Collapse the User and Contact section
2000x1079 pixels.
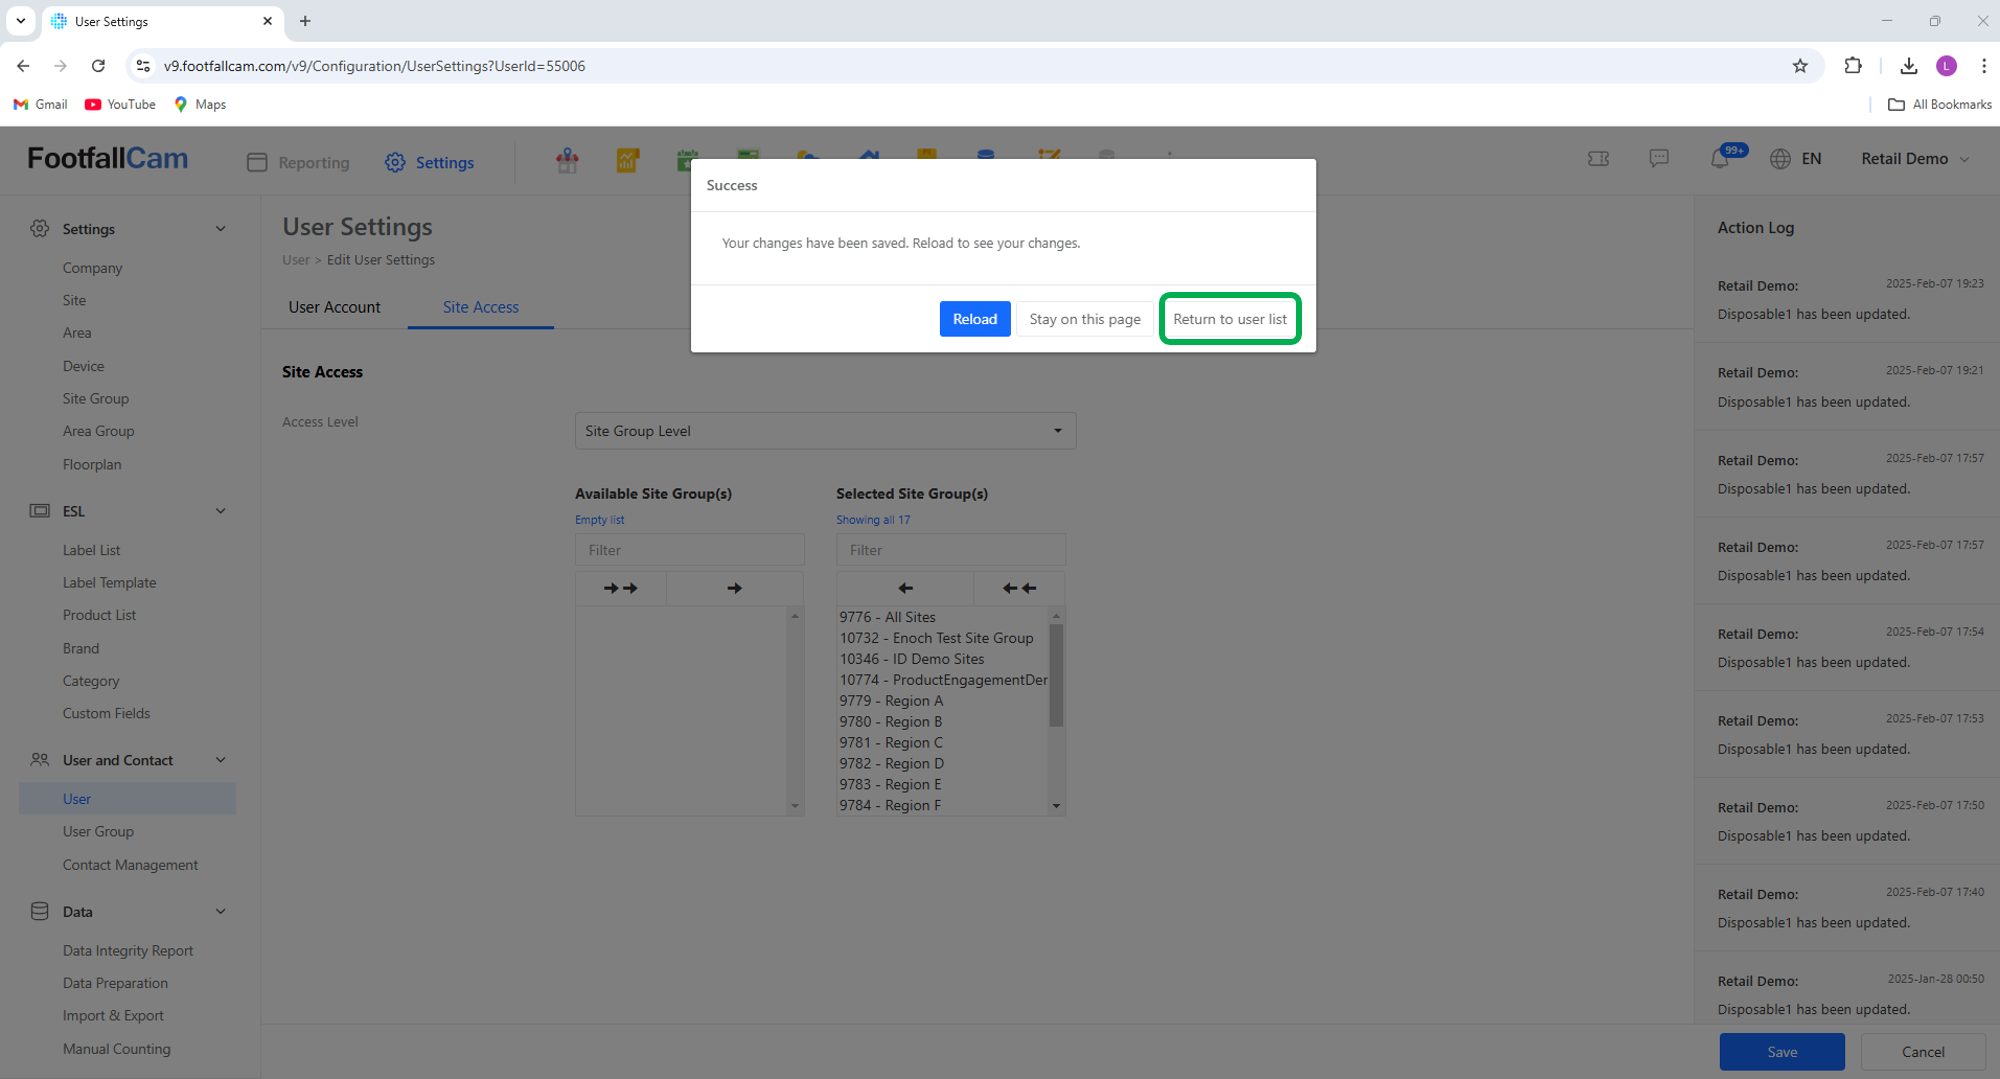(x=220, y=760)
